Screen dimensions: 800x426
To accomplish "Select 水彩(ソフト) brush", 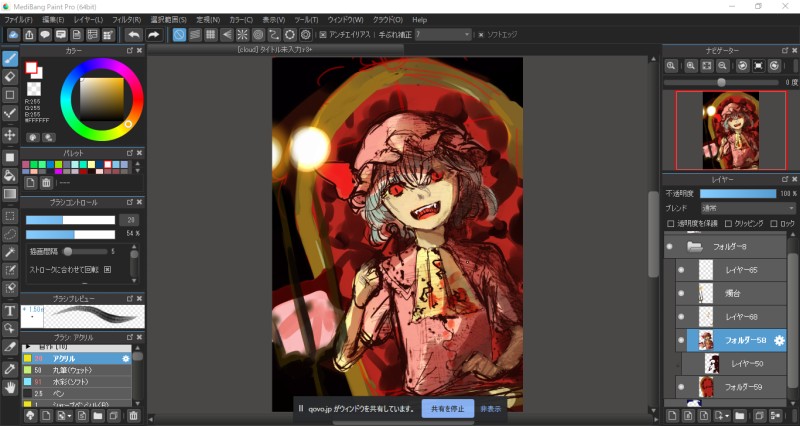I will point(77,382).
